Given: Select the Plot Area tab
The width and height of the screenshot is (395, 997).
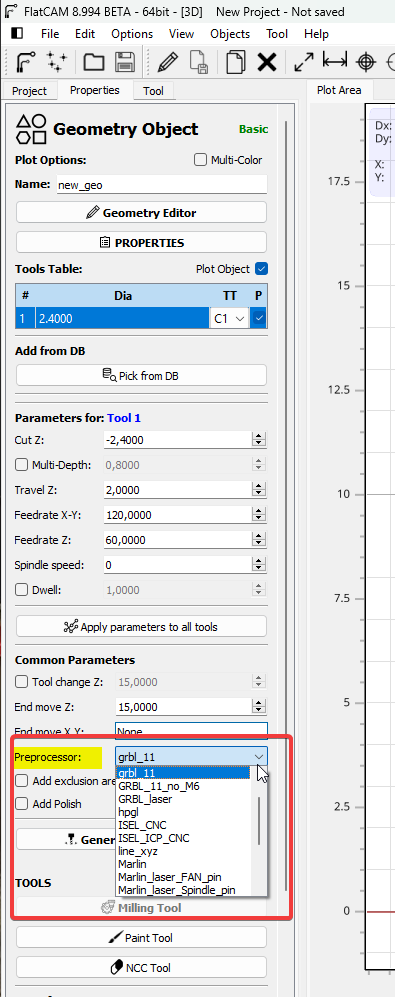Looking at the screenshot, I should 339,90.
